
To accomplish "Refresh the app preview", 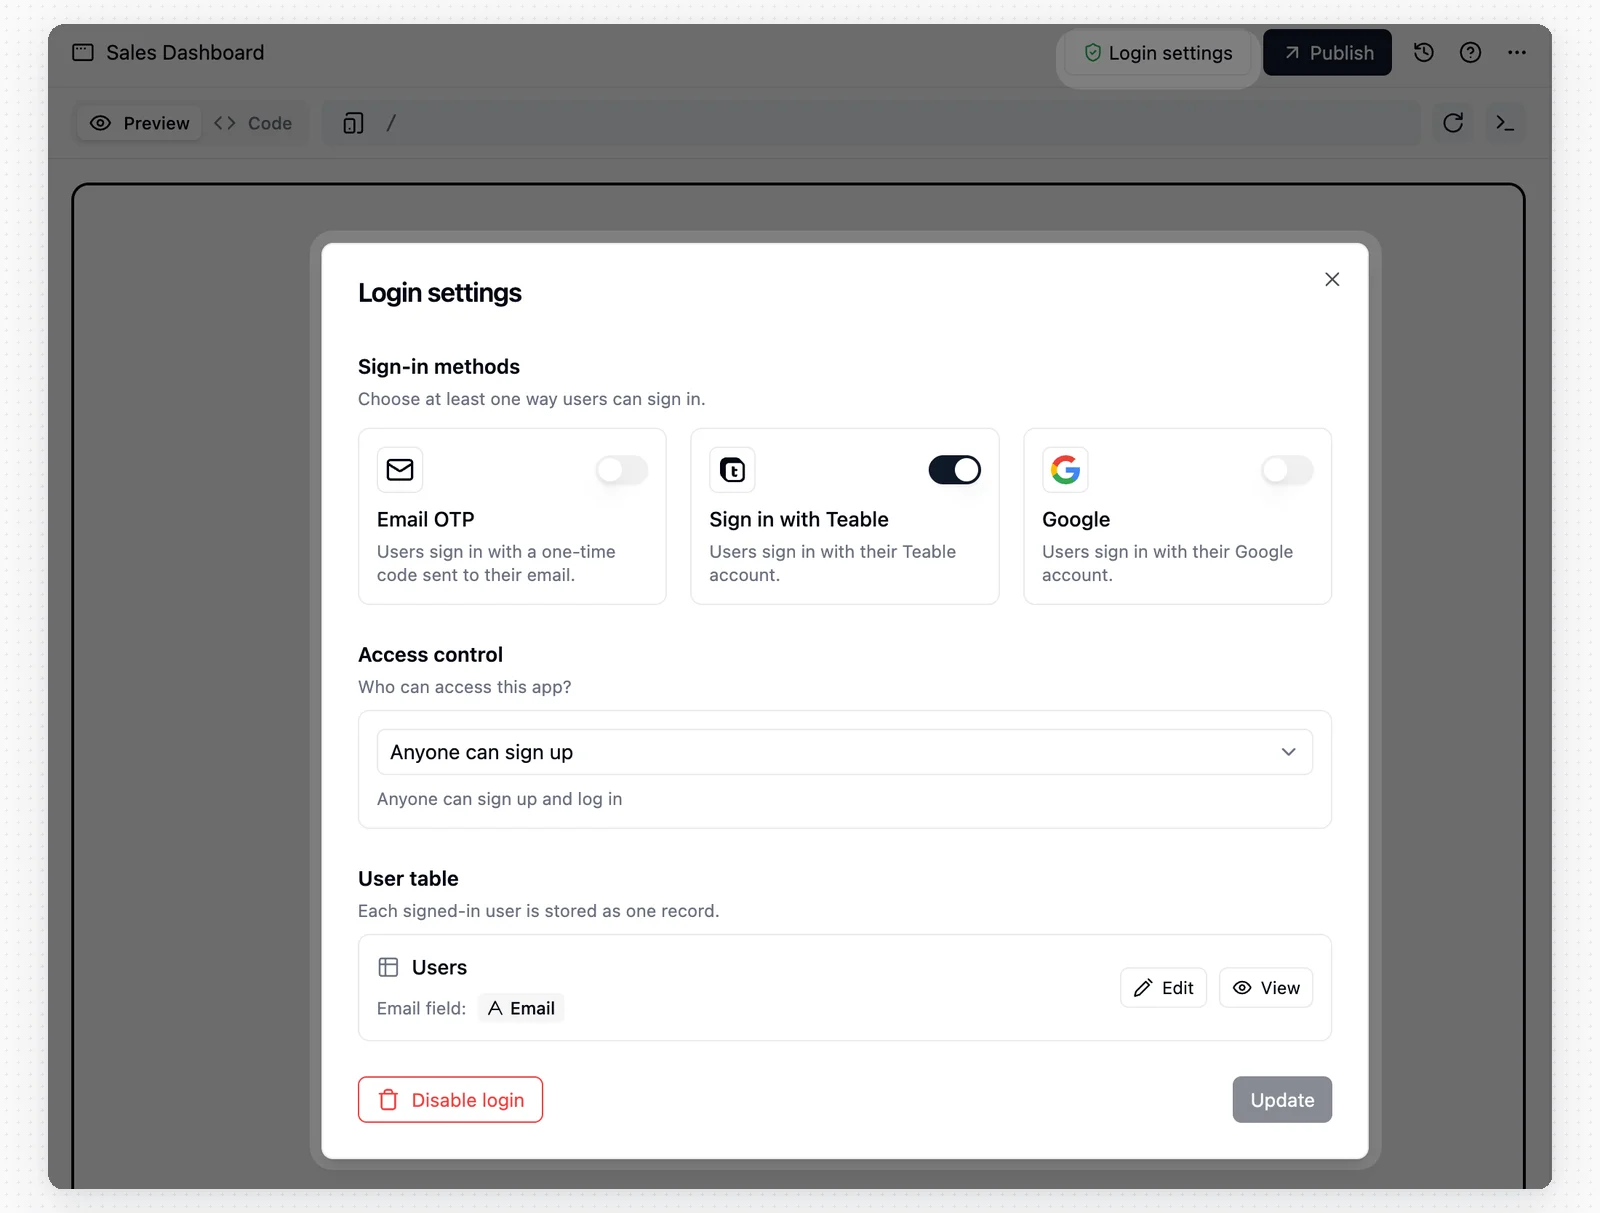I will coord(1453,123).
